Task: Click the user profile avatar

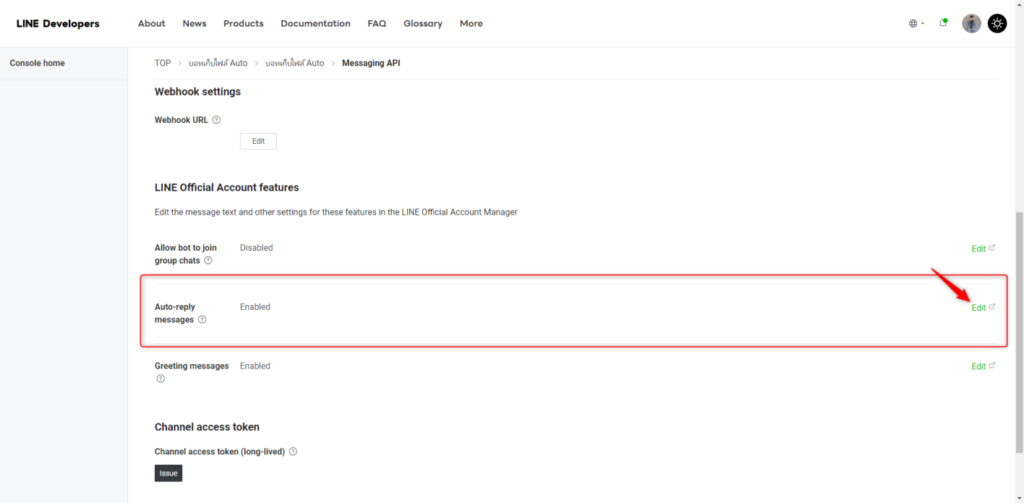Action: [x=971, y=23]
